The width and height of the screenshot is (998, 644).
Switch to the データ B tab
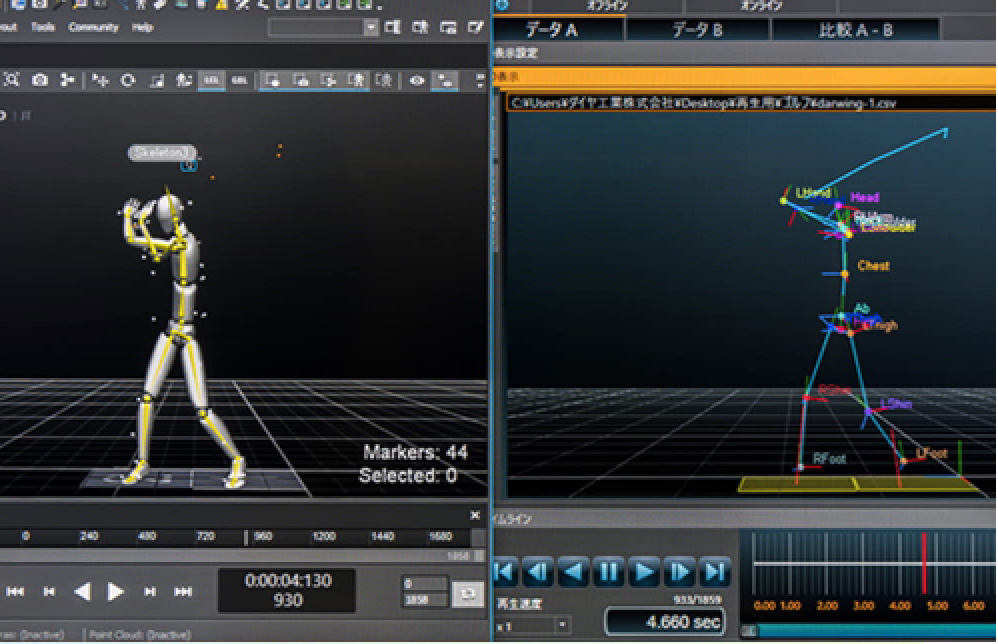697,30
